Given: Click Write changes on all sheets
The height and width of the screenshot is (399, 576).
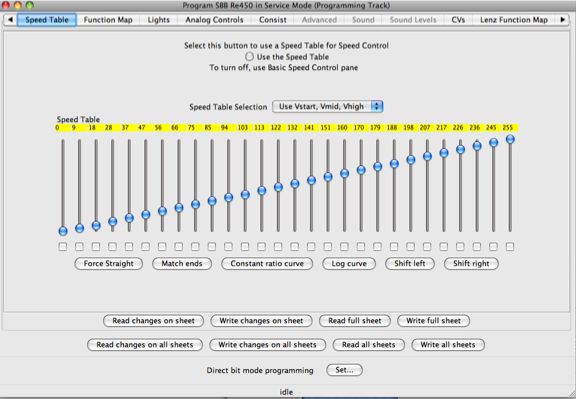Looking at the screenshot, I should (x=267, y=345).
